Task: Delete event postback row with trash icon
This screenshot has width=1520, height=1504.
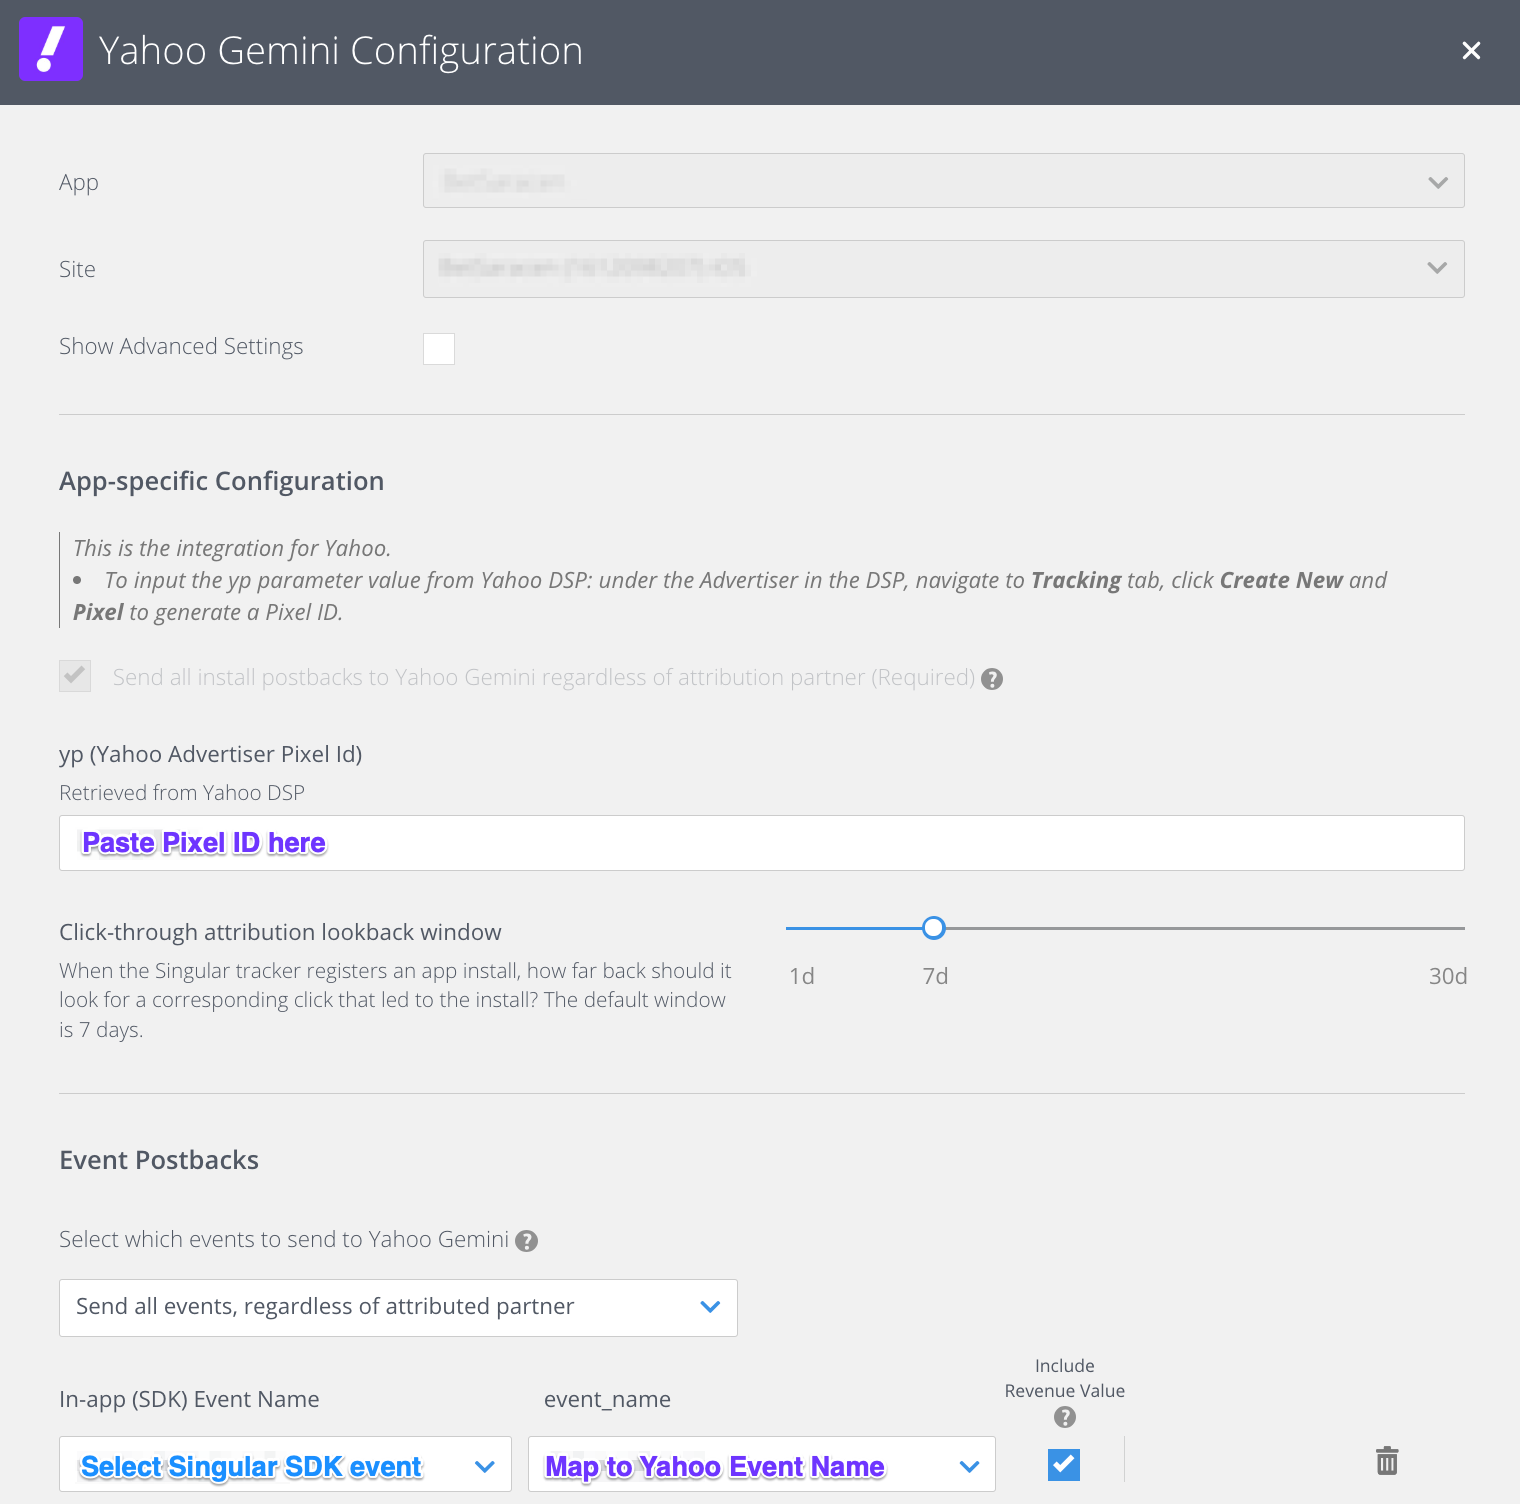Action: [1387, 1461]
